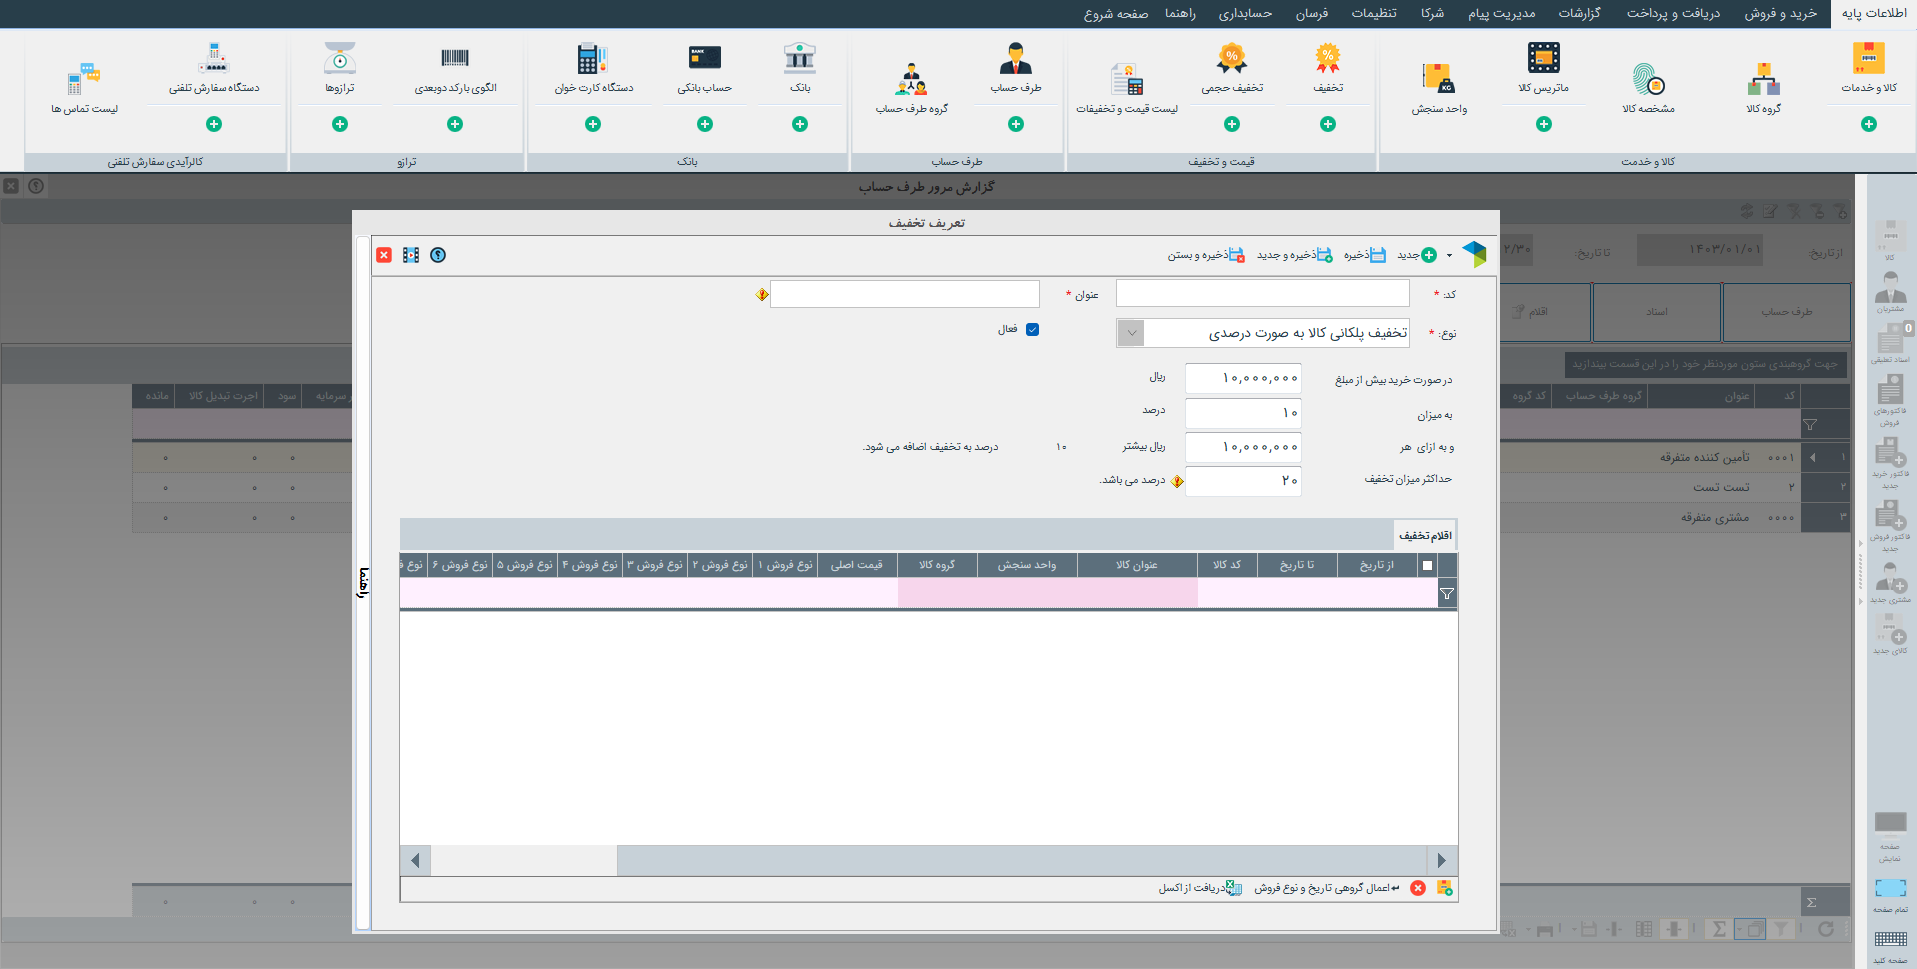Toggle the فعال checkbox

[x=1033, y=329]
